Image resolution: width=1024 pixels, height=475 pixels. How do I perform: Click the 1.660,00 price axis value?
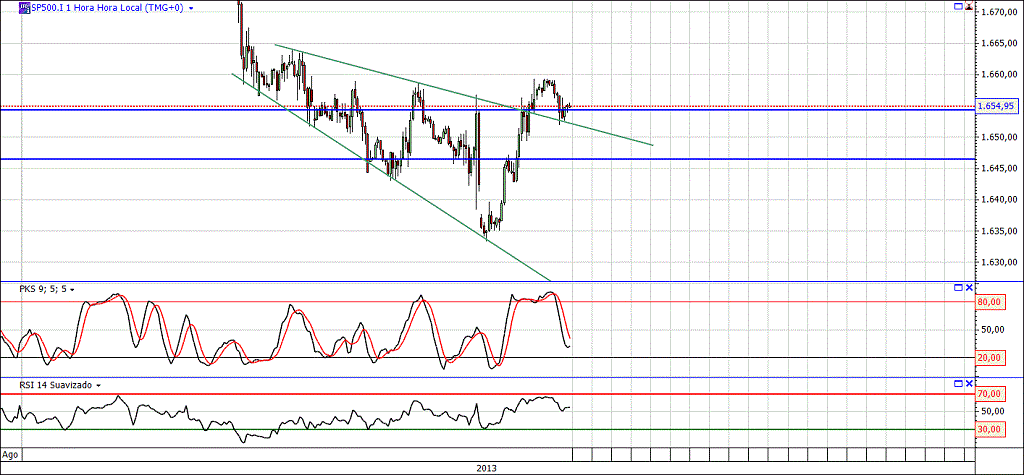point(1000,74)
